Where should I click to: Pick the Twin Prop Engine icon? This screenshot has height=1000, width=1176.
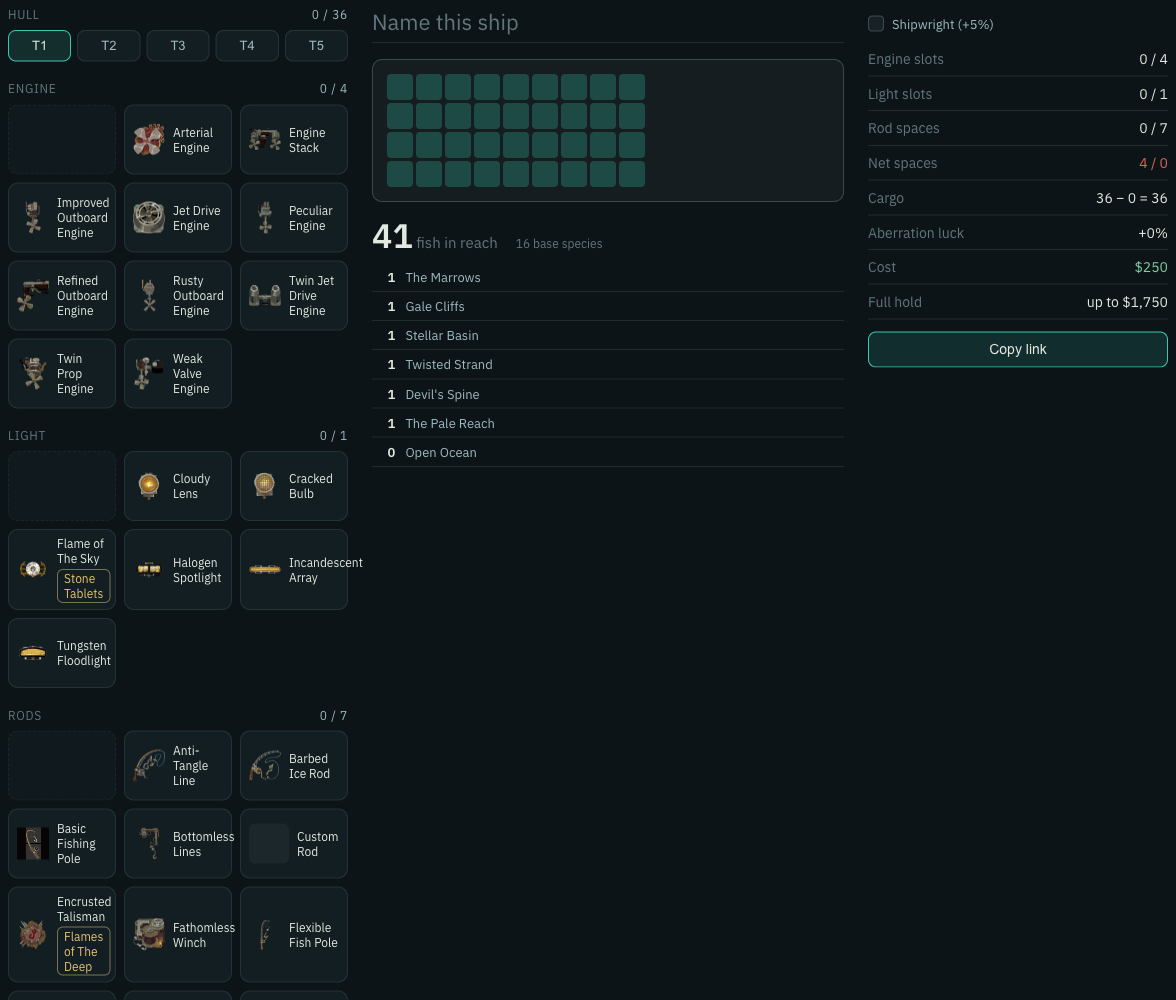pyautogui.click(x=33, y=374)
